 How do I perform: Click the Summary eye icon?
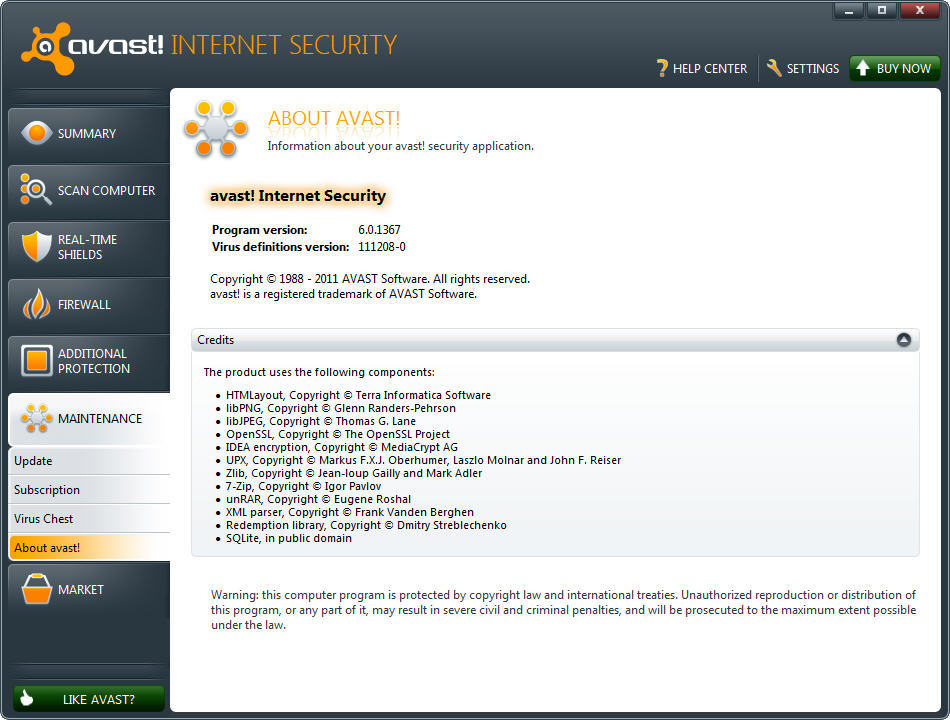pyautogui.click(x=36, y=133)
